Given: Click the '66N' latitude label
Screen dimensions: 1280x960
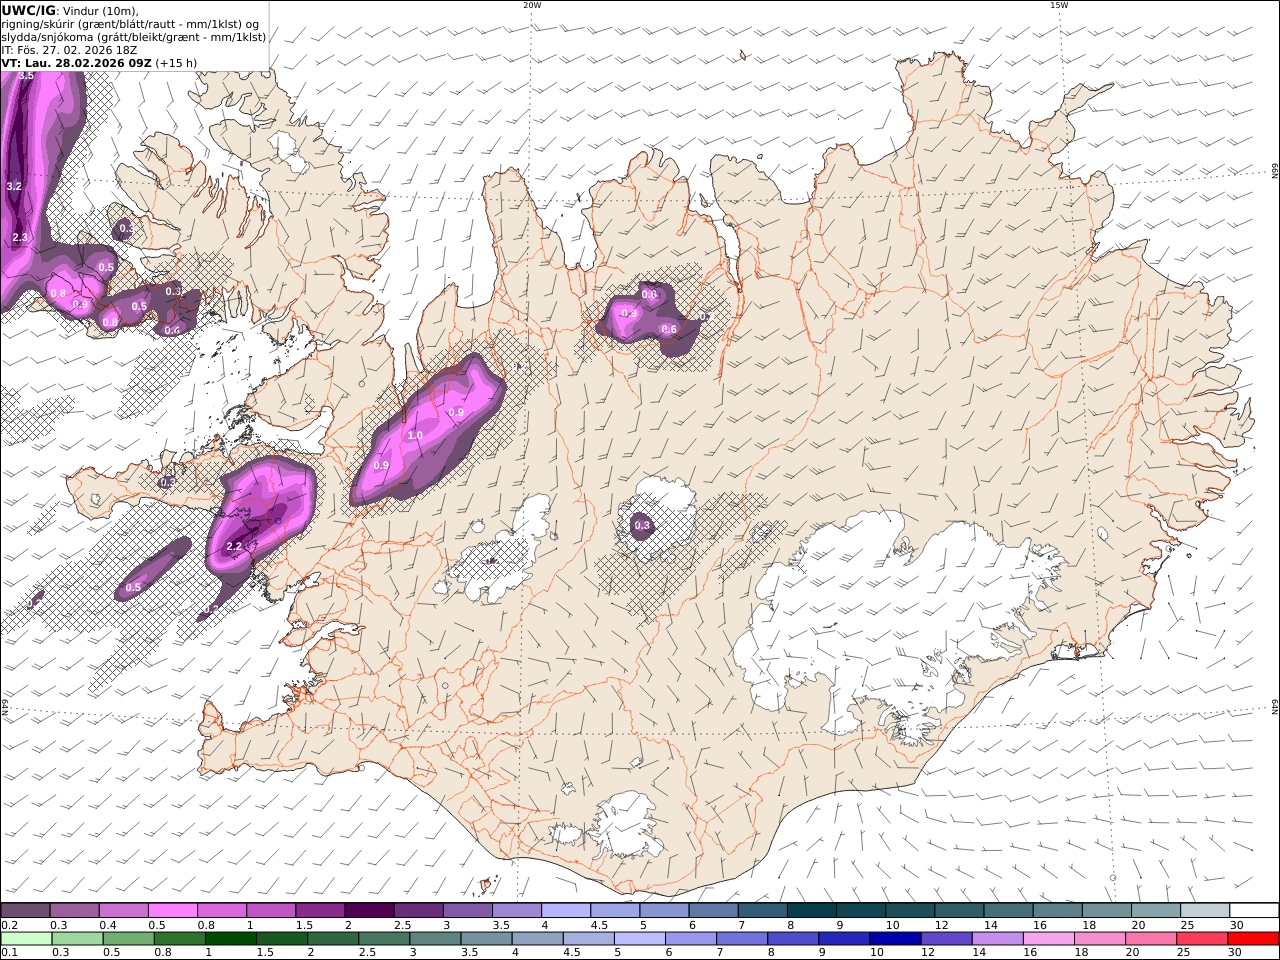Looking at the screenshot, I should click(1275, 173).
